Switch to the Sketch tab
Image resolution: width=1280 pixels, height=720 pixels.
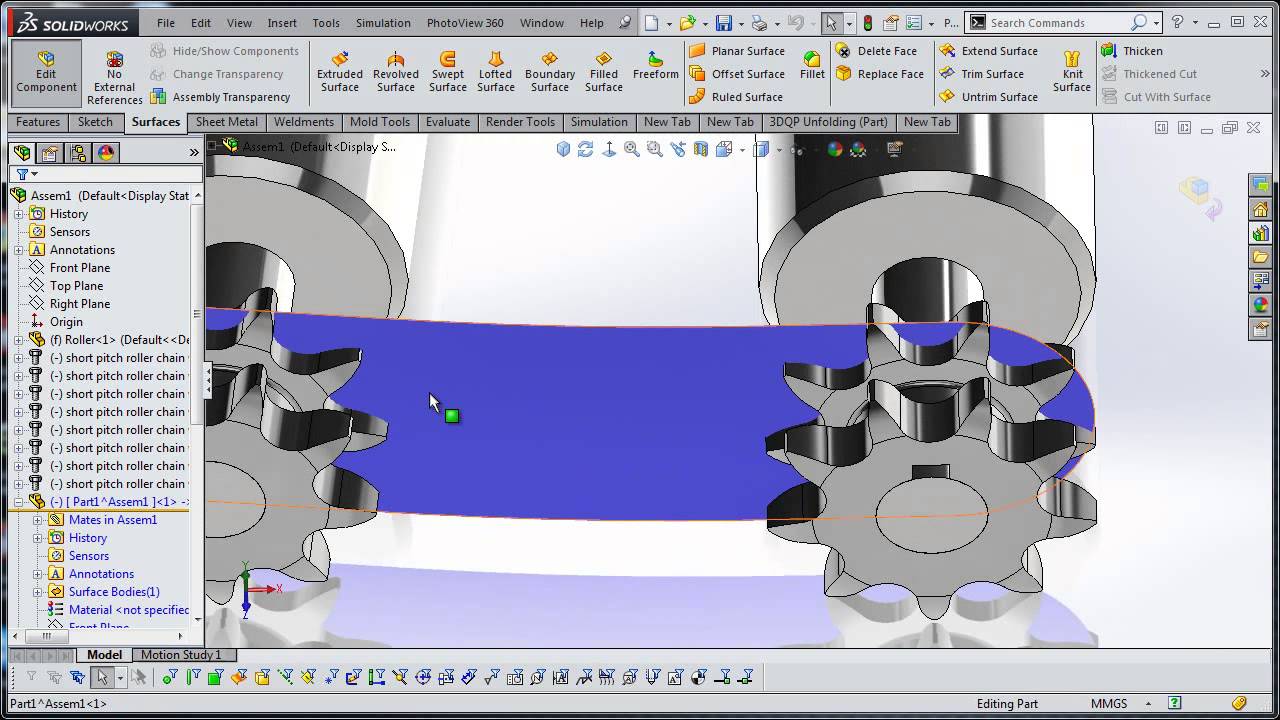click(96, 122)
